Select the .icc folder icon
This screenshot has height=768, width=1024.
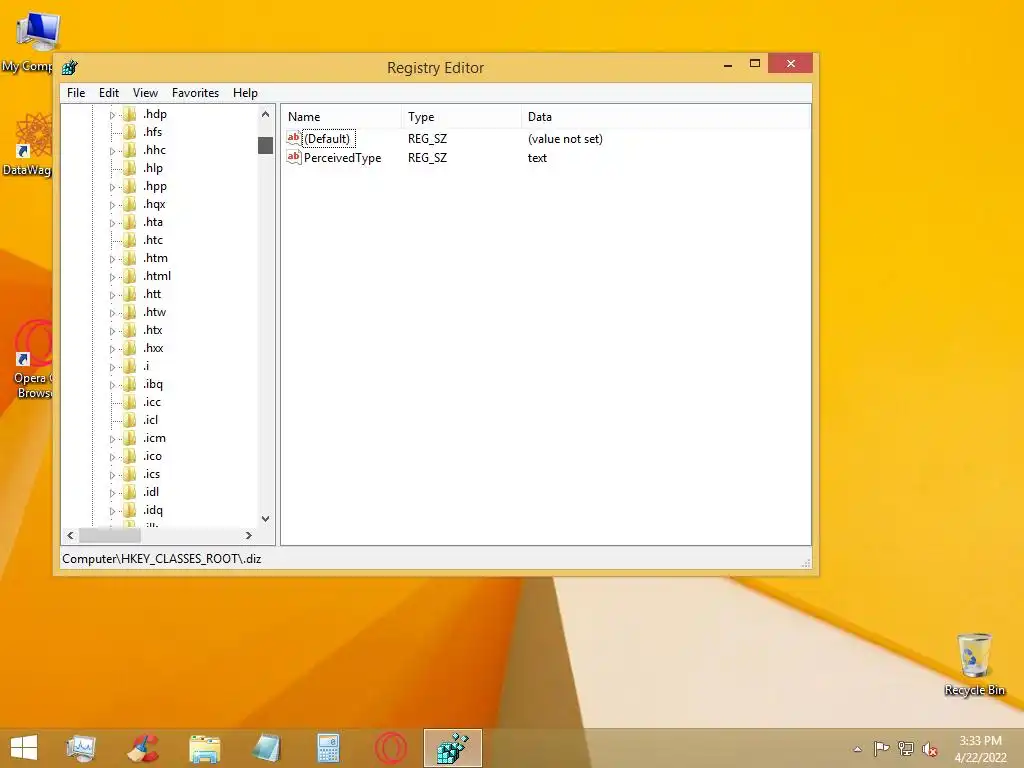coord(130,402)
